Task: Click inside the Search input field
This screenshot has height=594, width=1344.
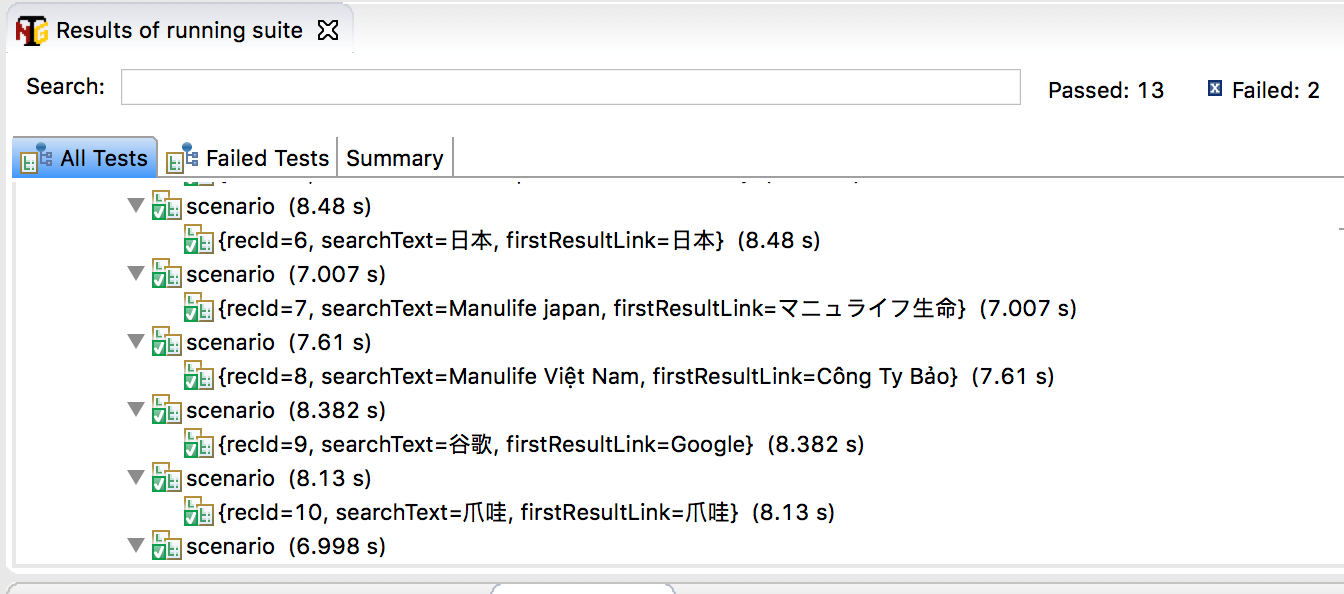Action: click(570, 88)
